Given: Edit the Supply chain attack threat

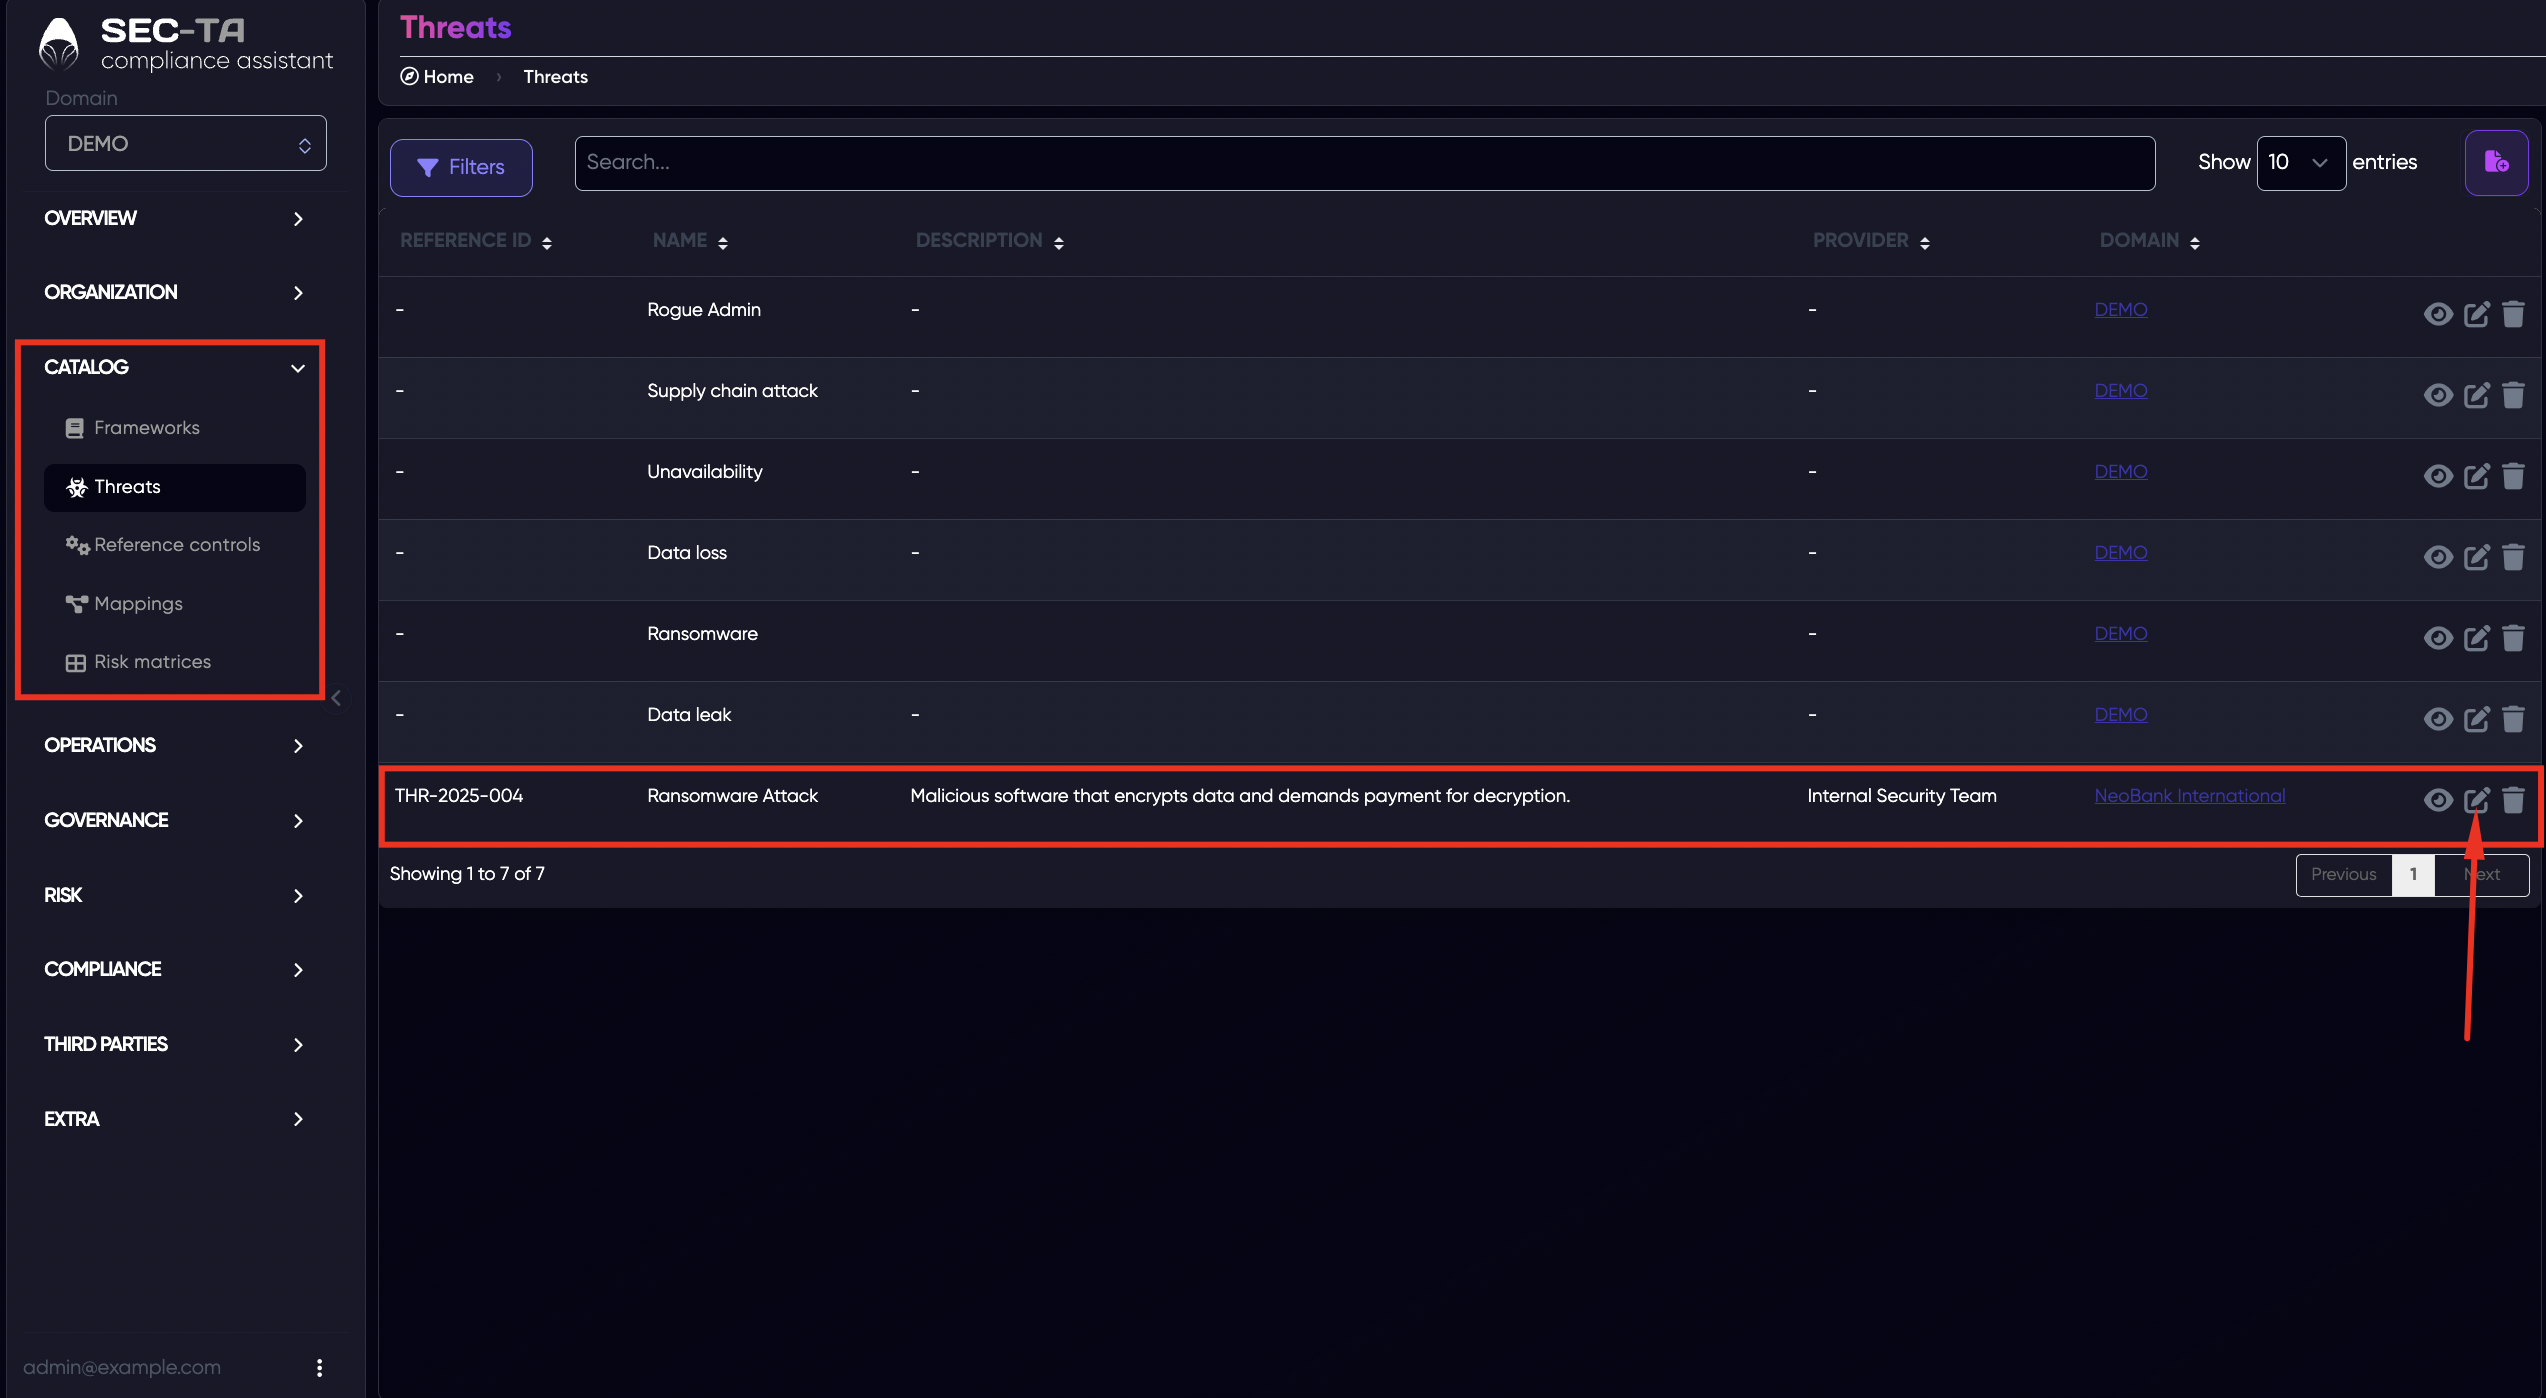Looking at the screenshot, I should (2476, 395).
